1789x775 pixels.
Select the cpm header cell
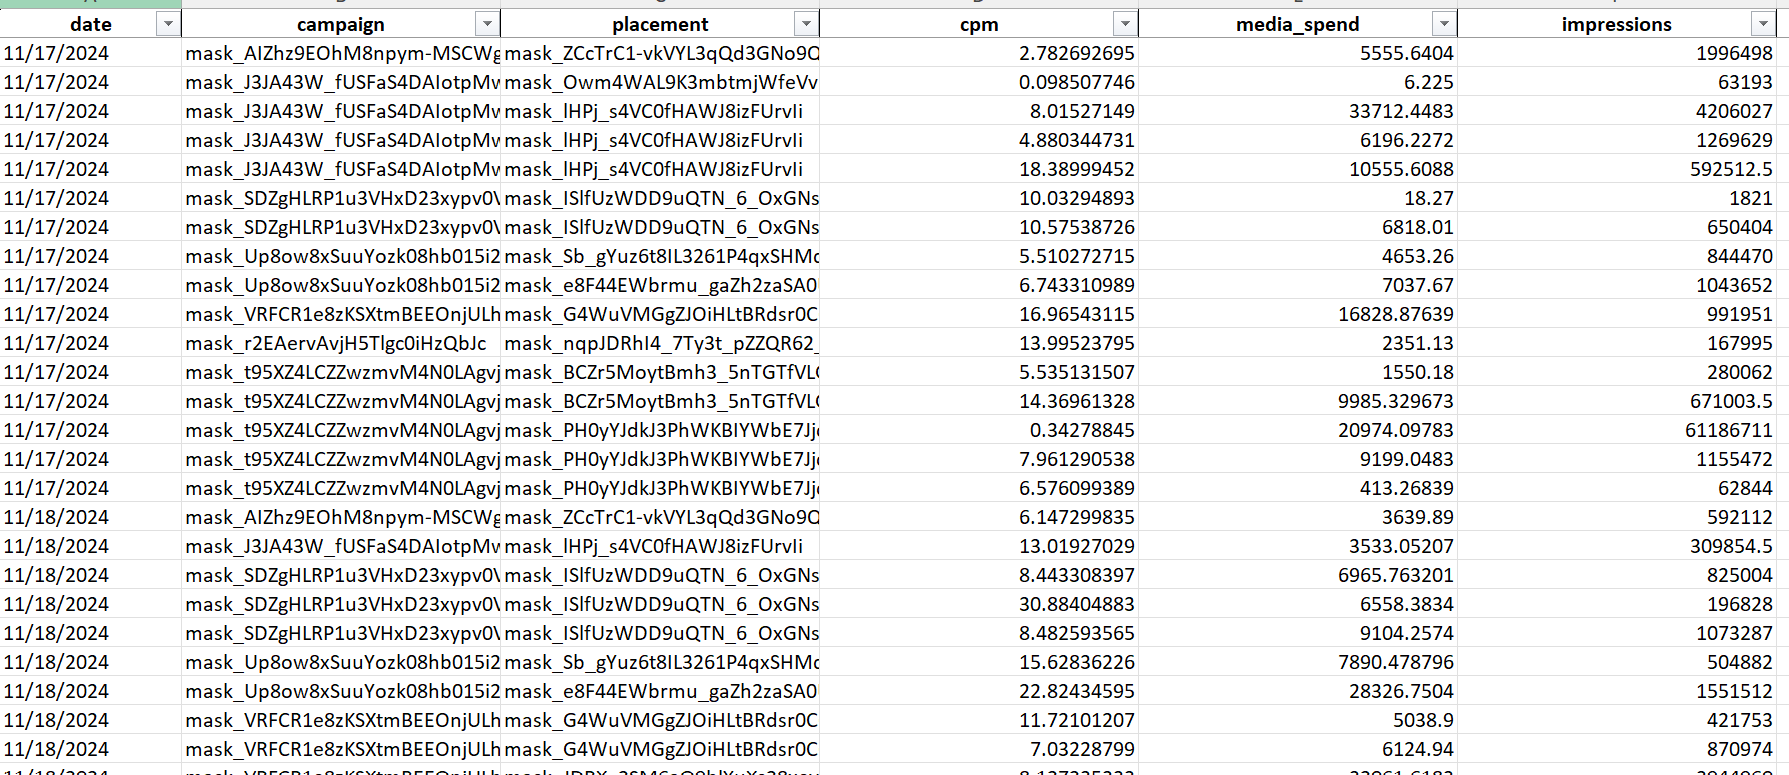click(x=979, y=24)
